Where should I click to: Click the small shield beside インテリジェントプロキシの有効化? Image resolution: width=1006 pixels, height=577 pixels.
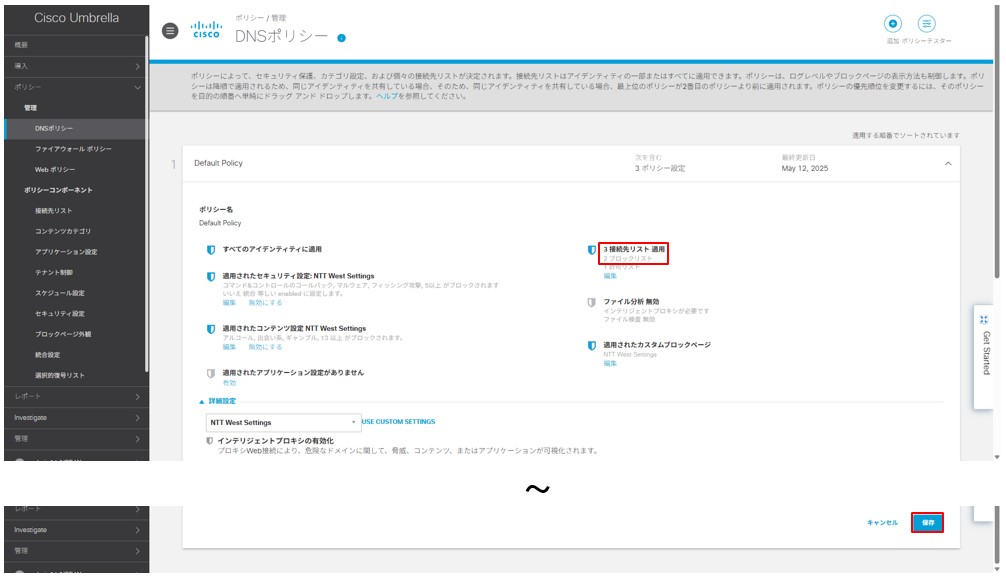209,441
